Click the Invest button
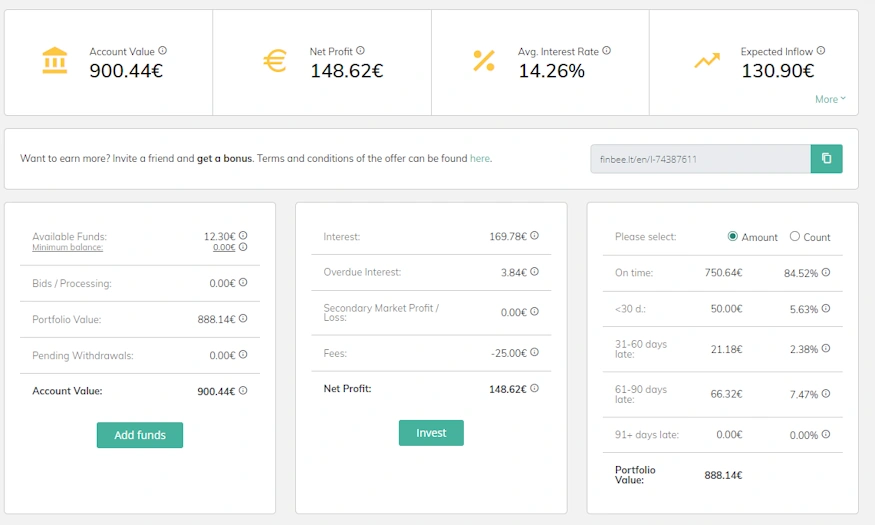Viewport: 875px width, 525px height. (431, 433)
